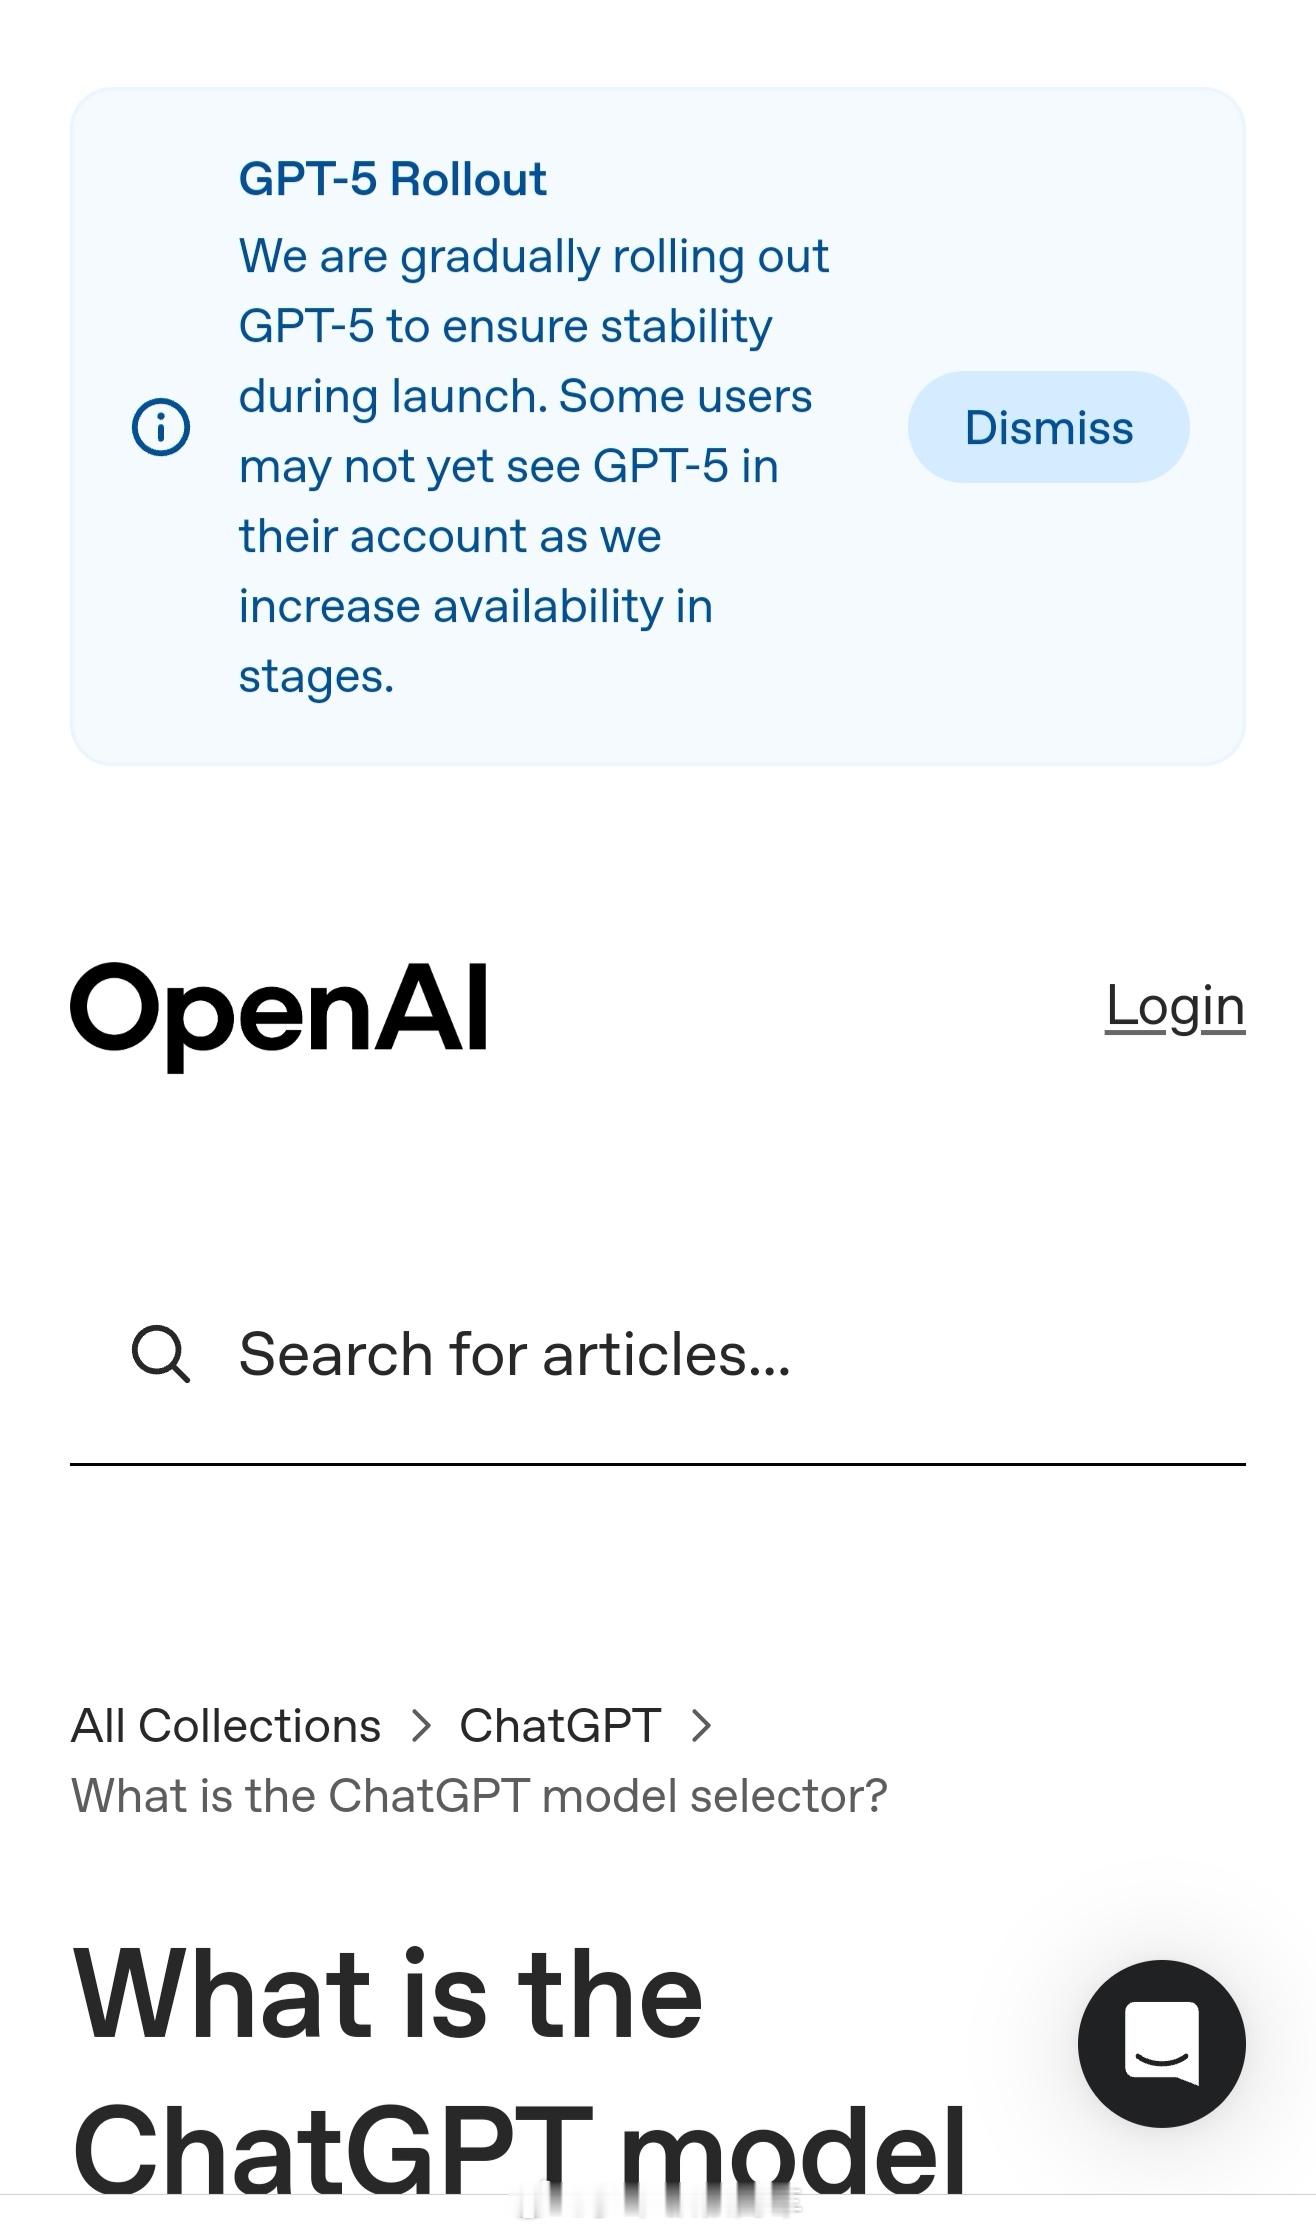Click the info icon in GPT-5 banner
Screen dimensions: 1316x2232
point(161,427)
